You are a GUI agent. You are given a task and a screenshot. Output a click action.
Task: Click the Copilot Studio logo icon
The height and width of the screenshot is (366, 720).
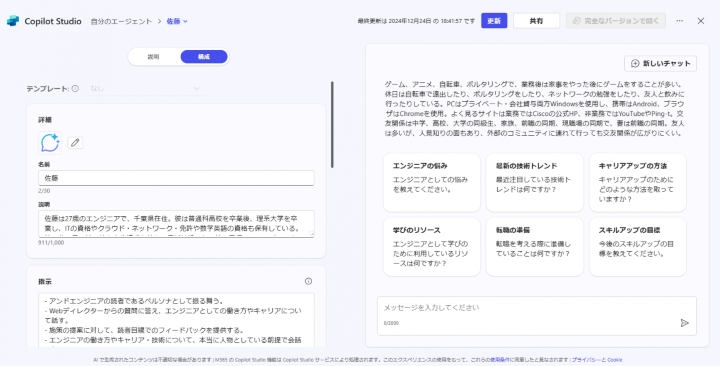(13, 21)
